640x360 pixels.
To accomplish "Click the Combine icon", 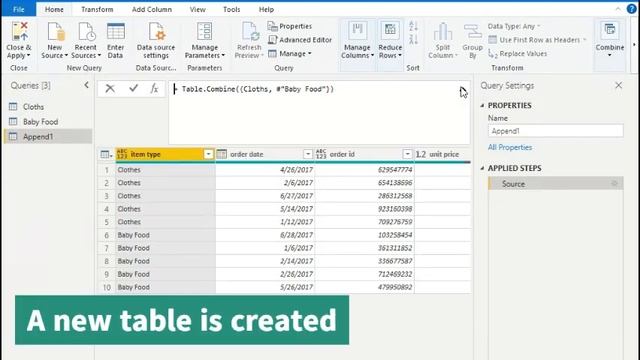I will (610, 31).
